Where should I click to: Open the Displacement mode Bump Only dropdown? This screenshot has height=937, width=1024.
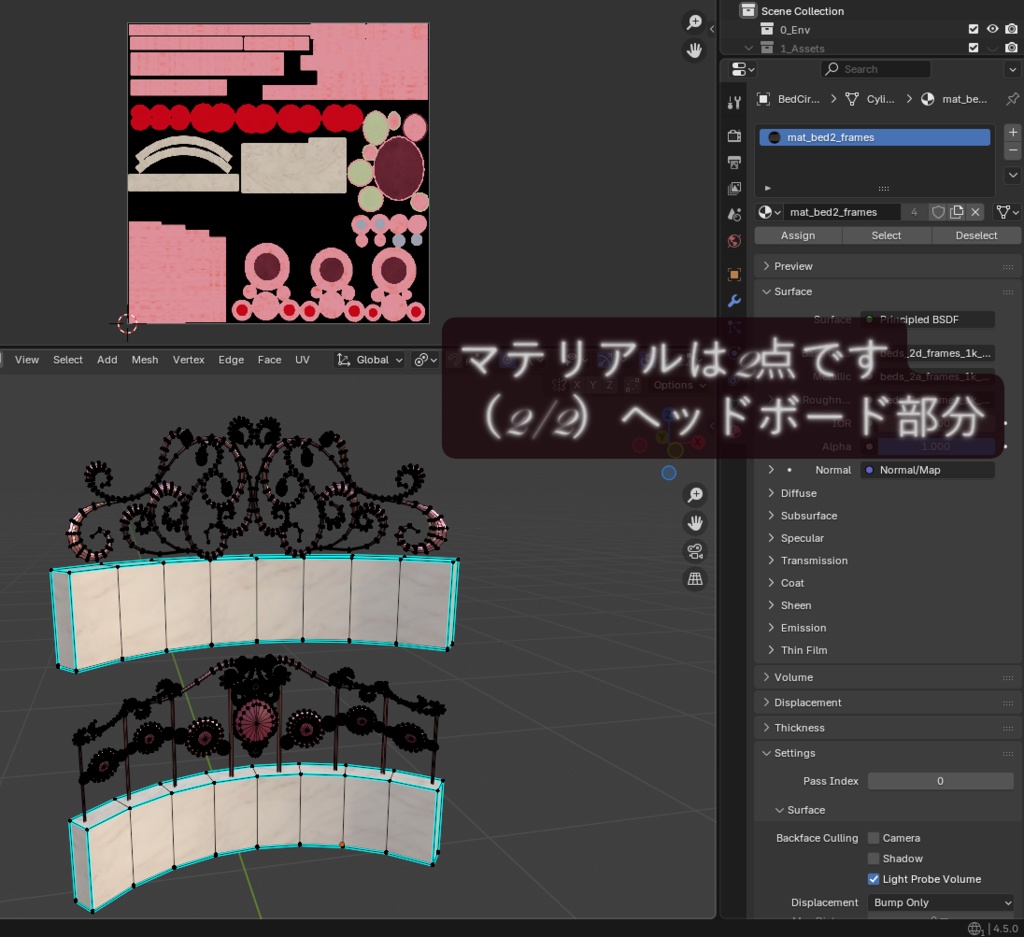coord(940,902)
